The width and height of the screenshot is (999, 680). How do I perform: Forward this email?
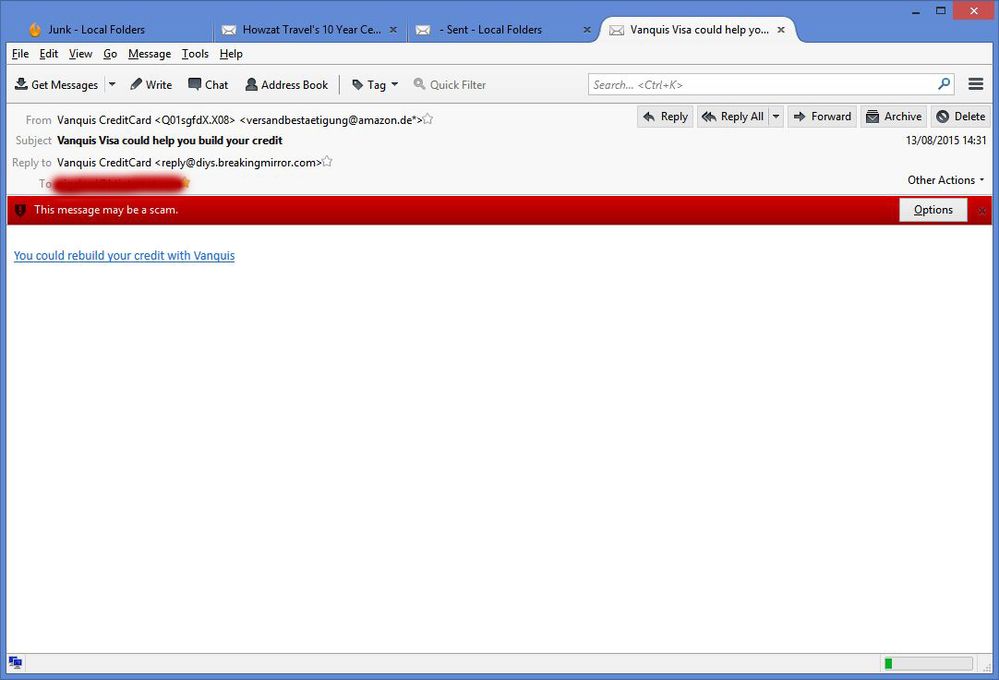pyautogui.click(x=823, y=117)
